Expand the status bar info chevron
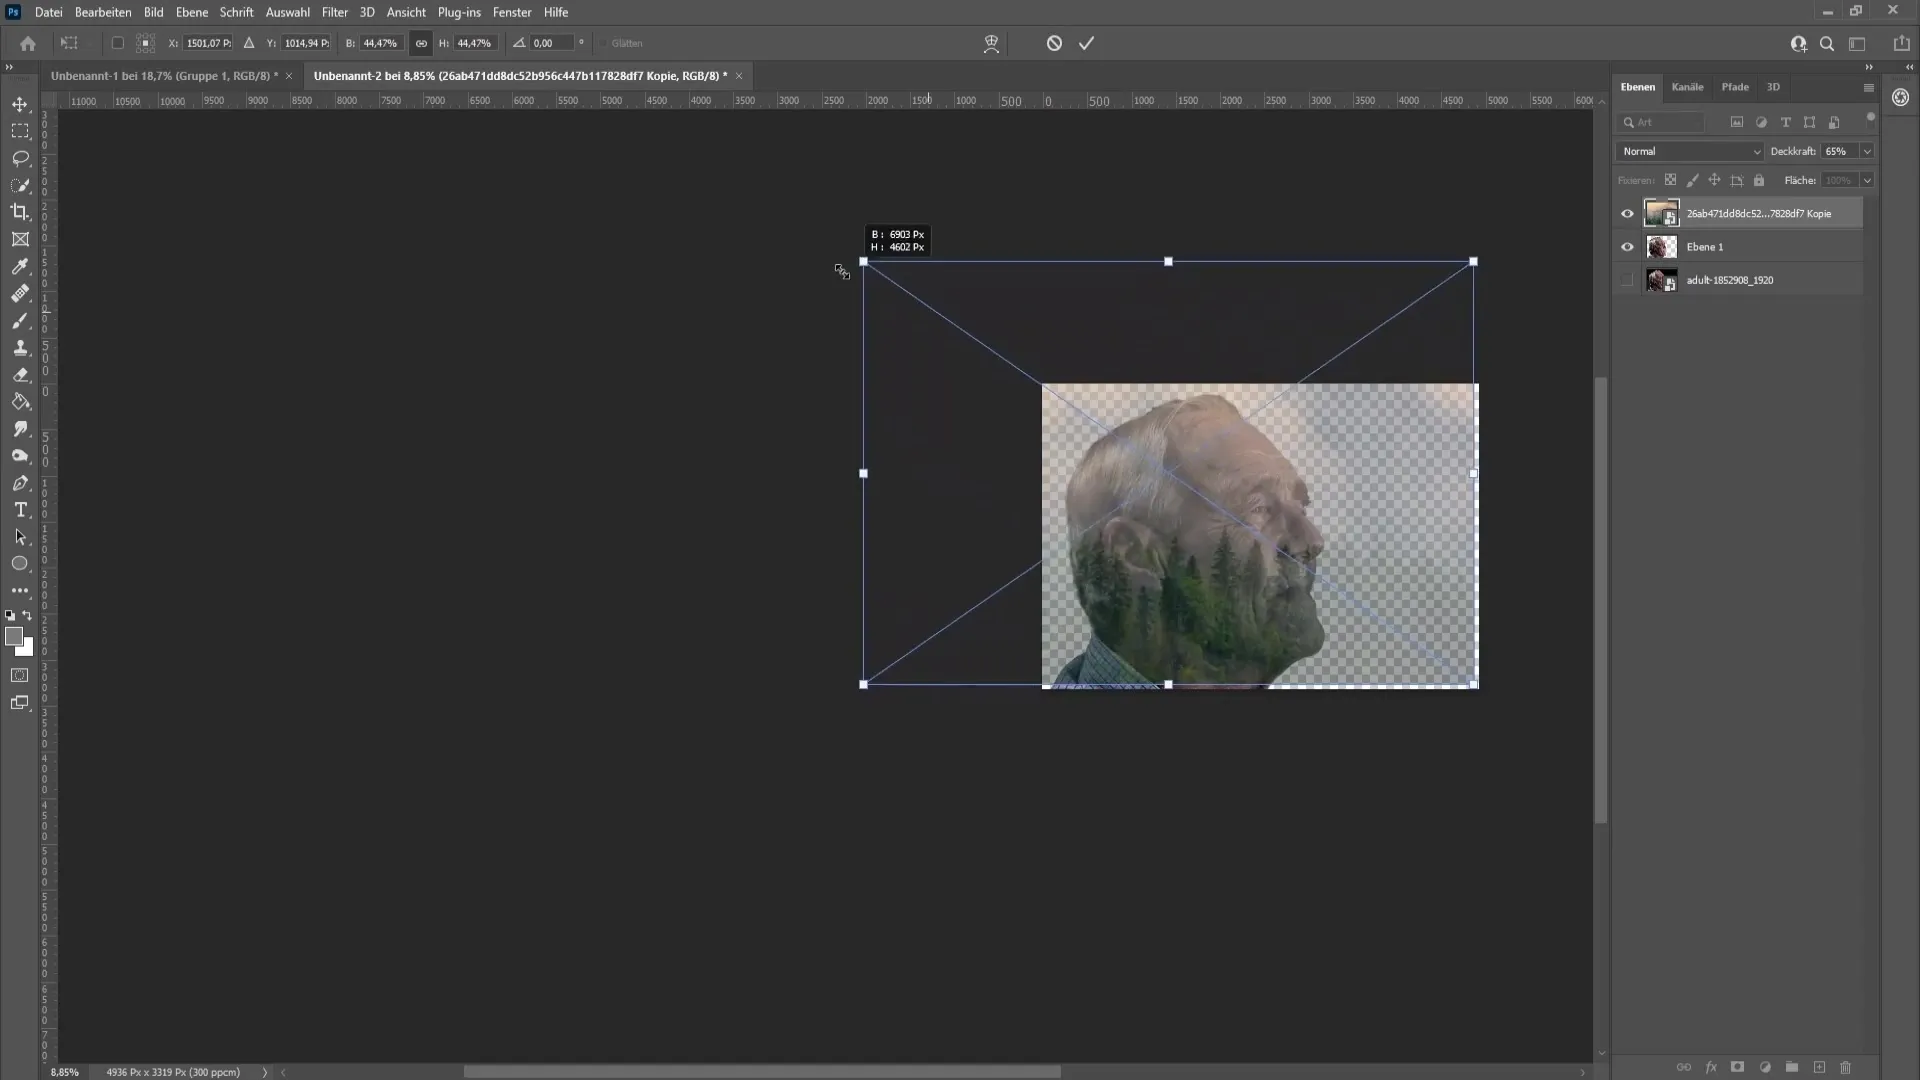This screenshot has height=1080, width=1920. pos(265,1072)
